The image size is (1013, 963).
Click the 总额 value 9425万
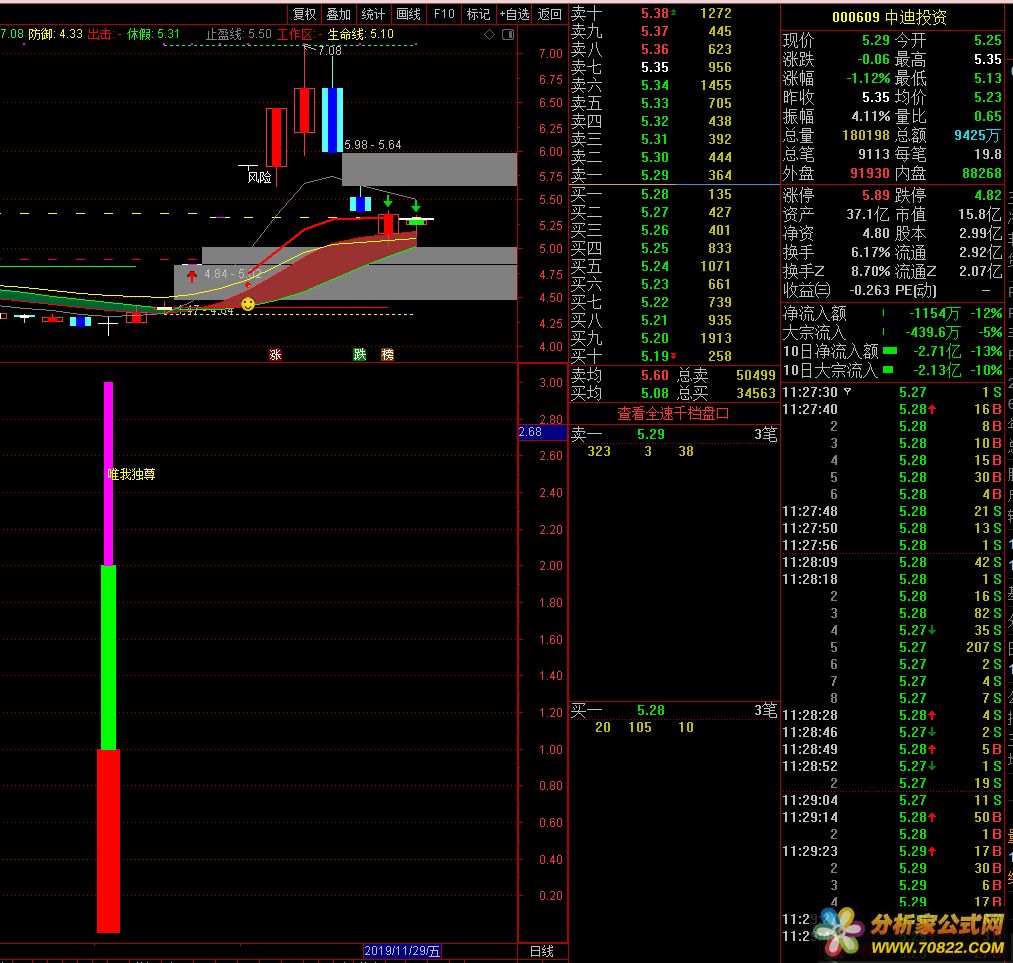977,135
